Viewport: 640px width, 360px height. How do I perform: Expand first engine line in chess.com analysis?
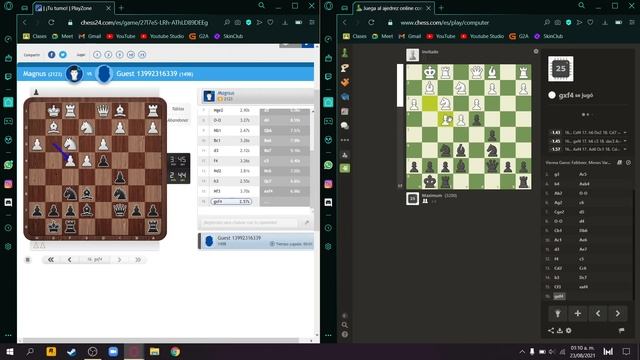(x=625, y=133)
